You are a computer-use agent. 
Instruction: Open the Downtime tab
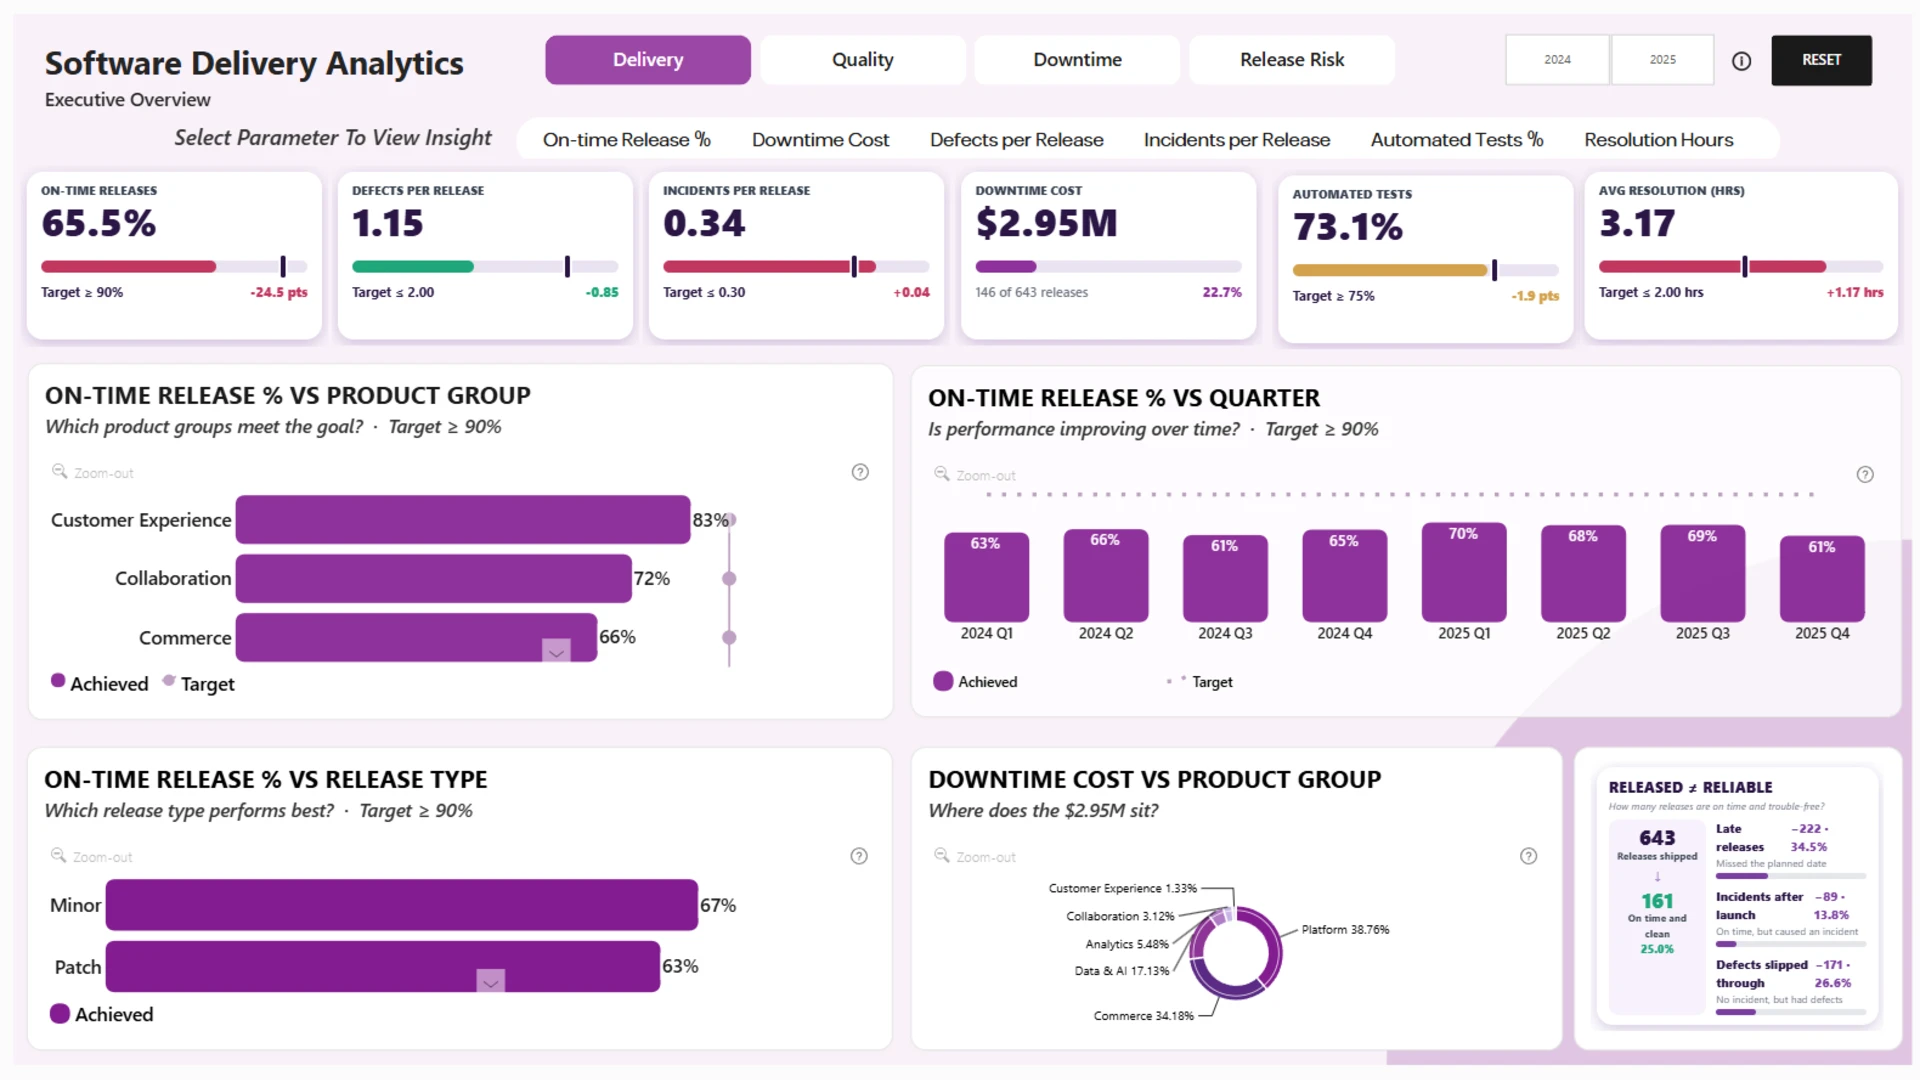tap(1077, 60)
